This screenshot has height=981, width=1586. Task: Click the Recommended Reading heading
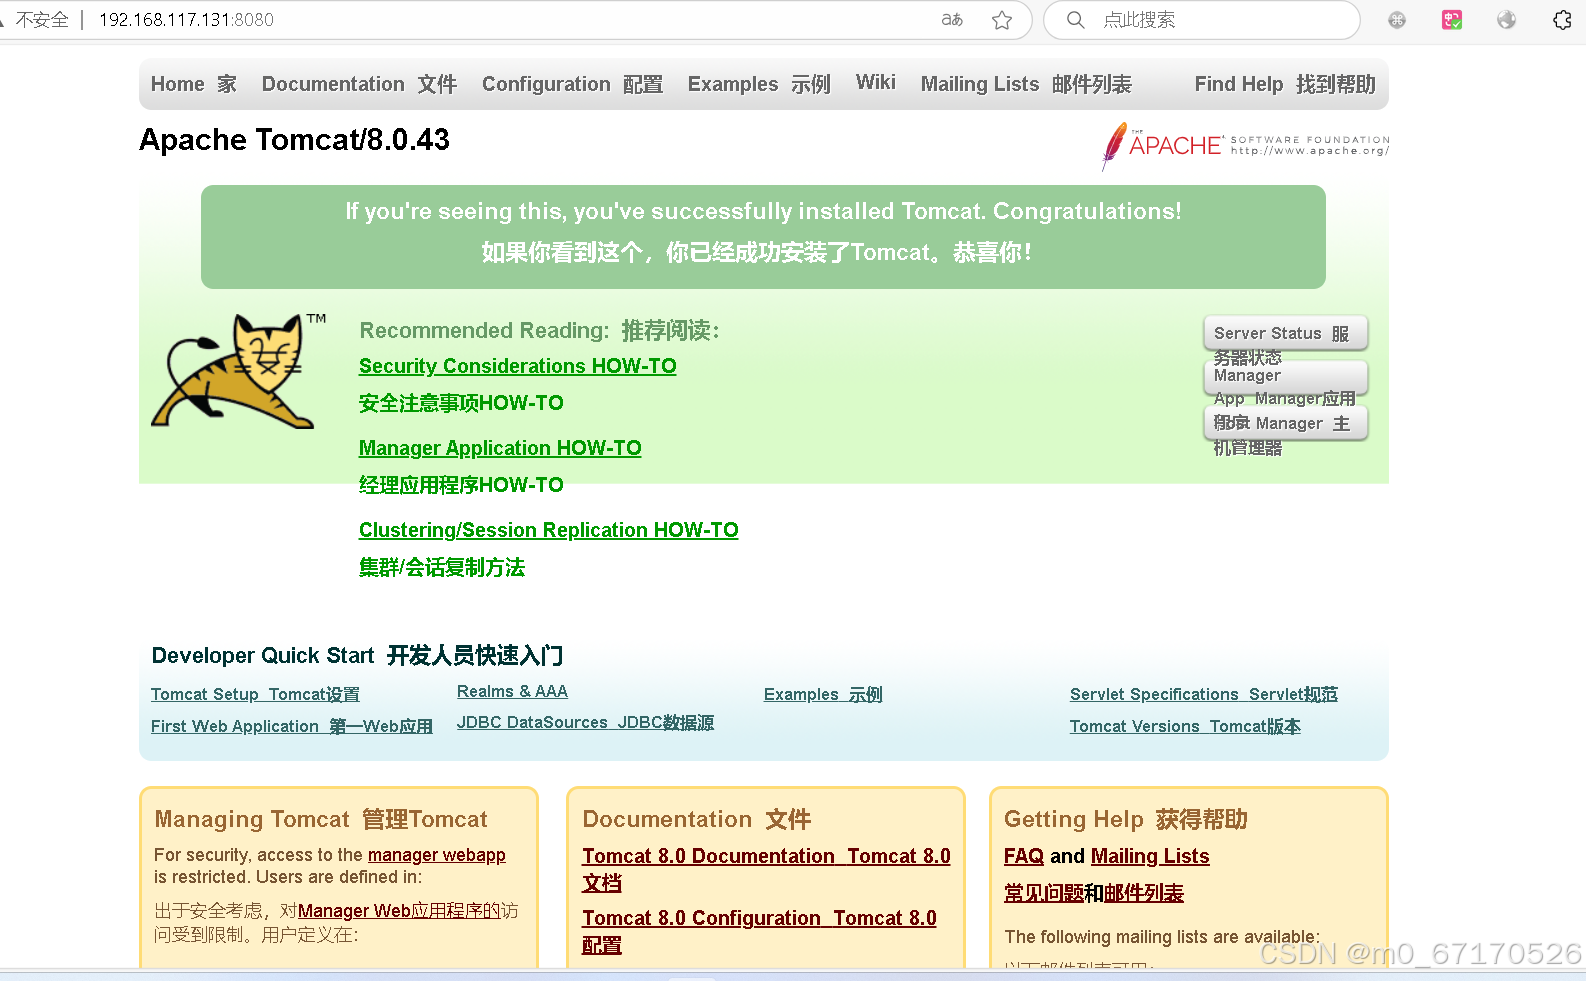click(539, 330)
